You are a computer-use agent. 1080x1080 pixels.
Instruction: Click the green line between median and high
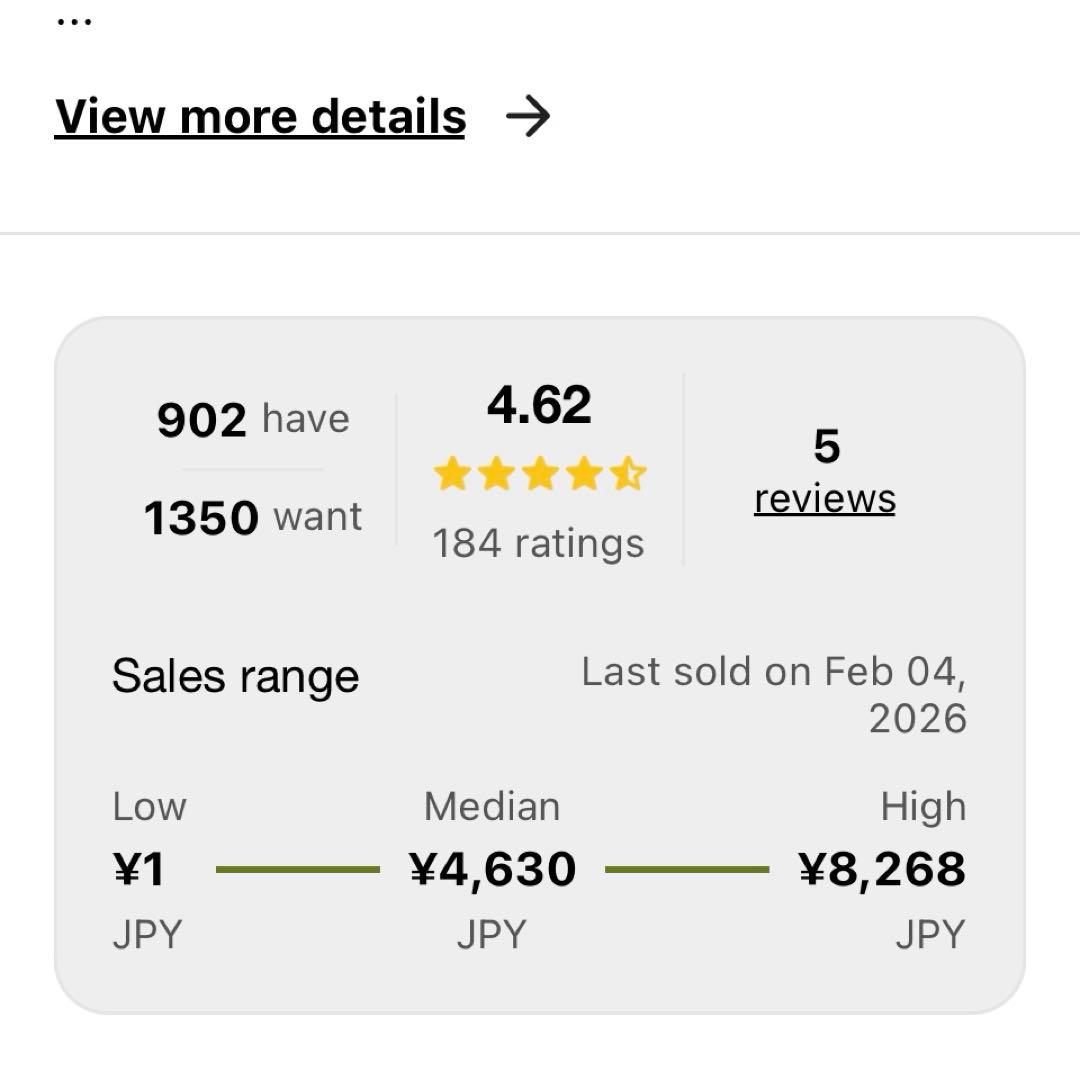[x=687, y=870]
